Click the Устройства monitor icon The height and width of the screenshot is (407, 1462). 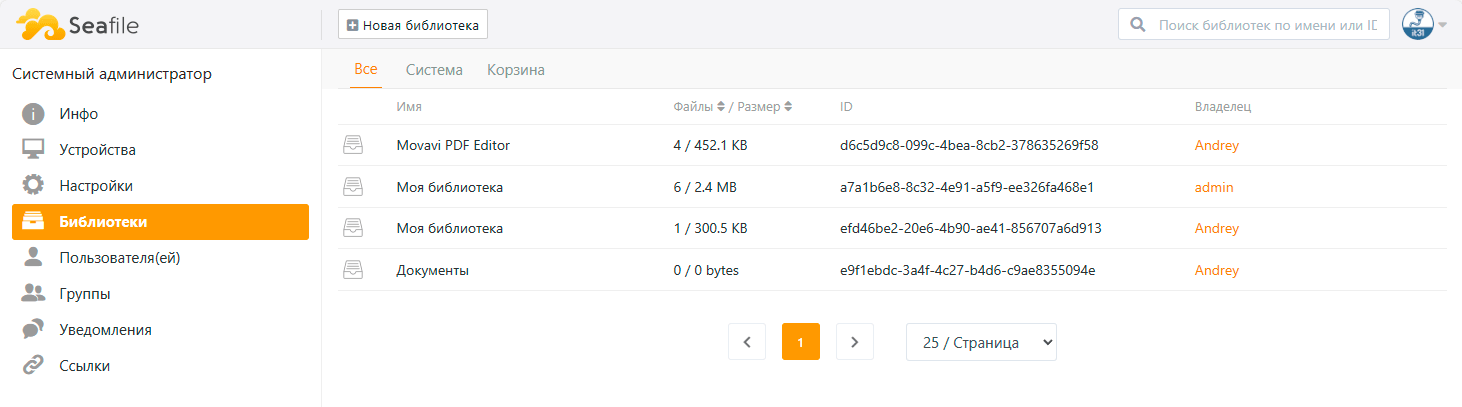point(34,150)
